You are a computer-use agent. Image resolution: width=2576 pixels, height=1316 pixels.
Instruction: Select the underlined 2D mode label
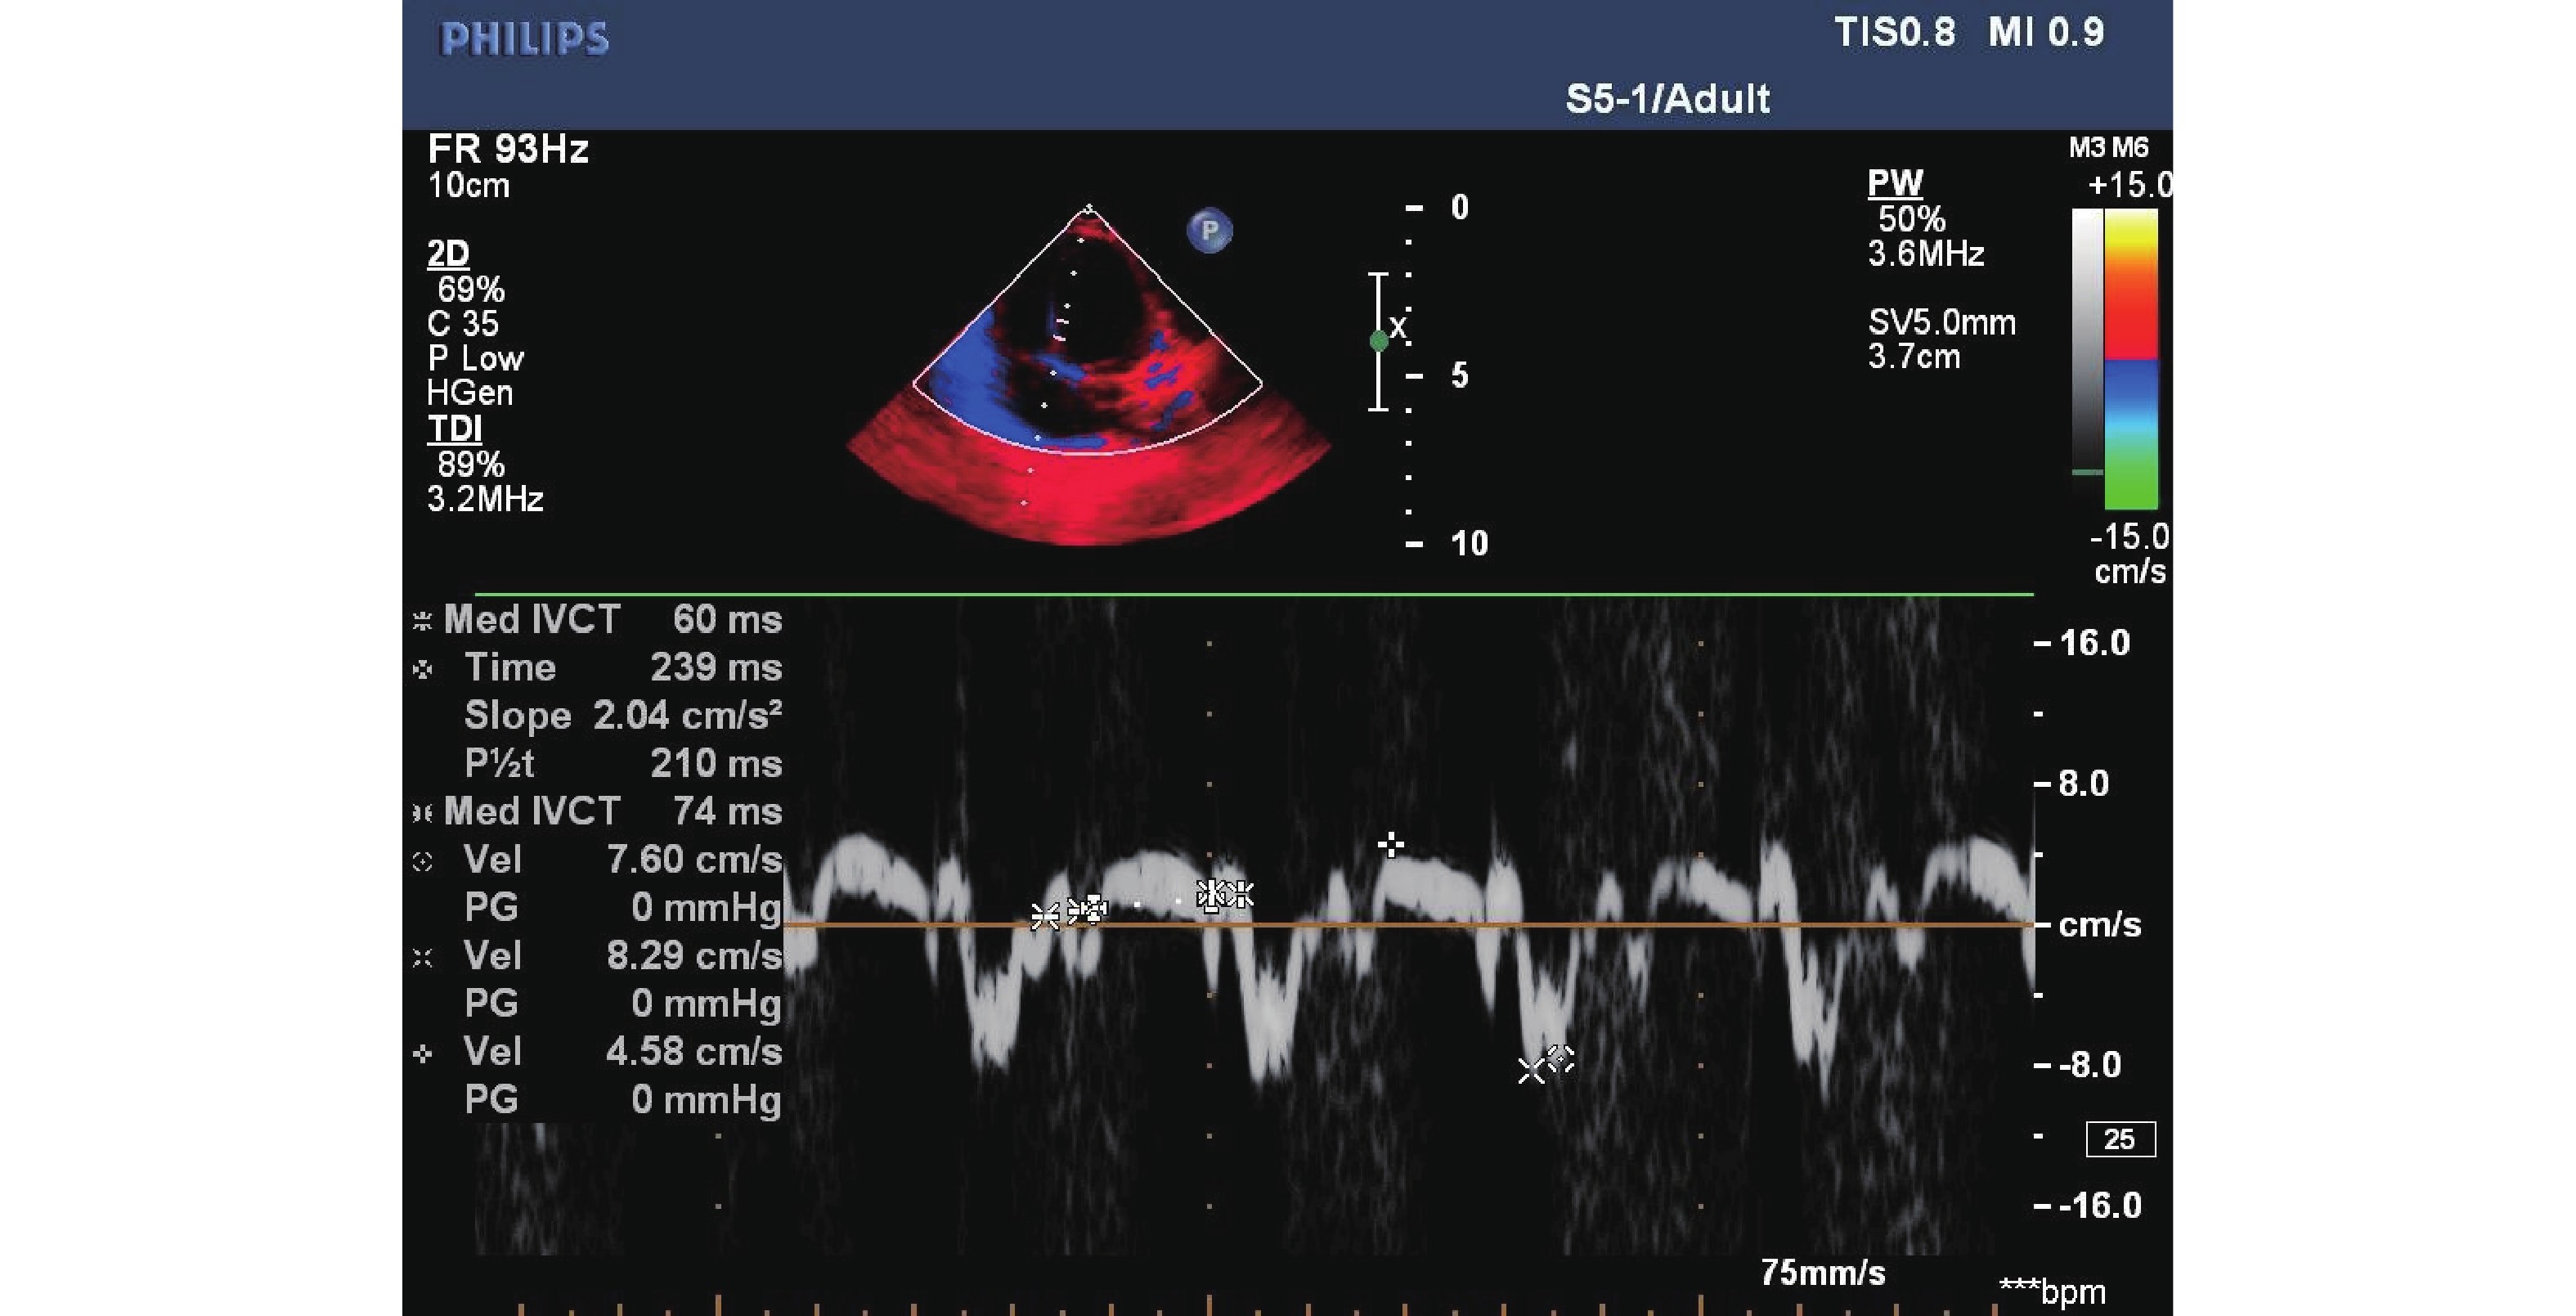pyautogui.click(x=448, y=254)
